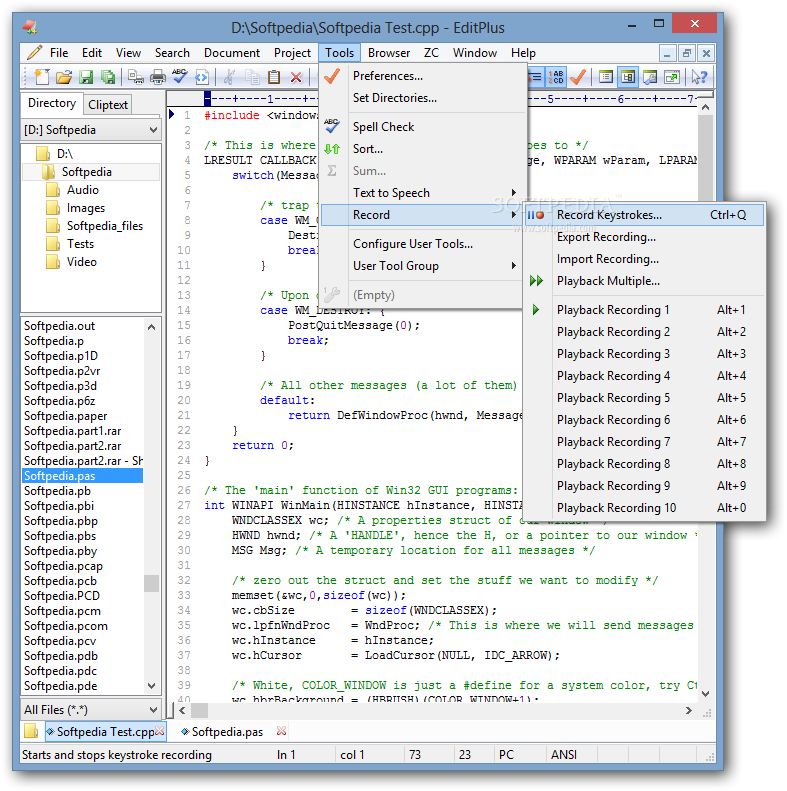Image resolution: width=787 pixels, height=791 pixels.
Task: Choose Configure User Tools... entry
Action: point(413,244)
